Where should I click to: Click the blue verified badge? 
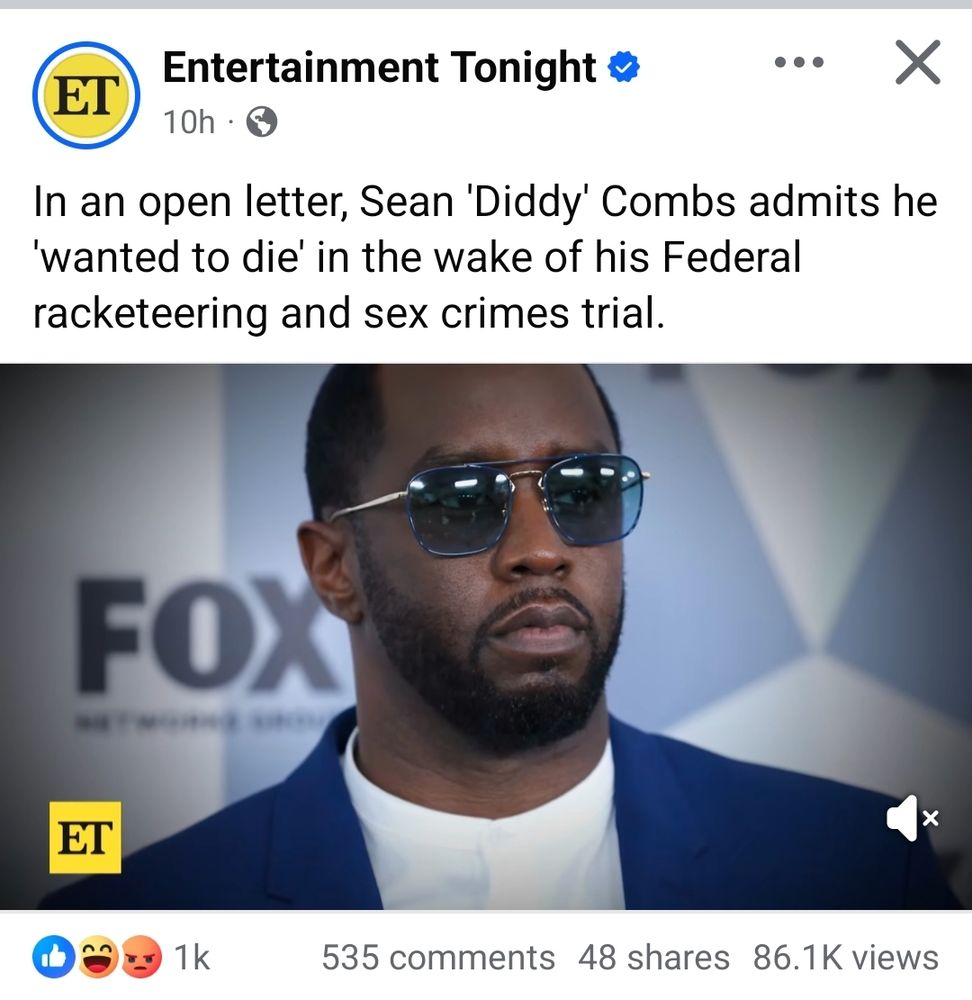(624, 68)
